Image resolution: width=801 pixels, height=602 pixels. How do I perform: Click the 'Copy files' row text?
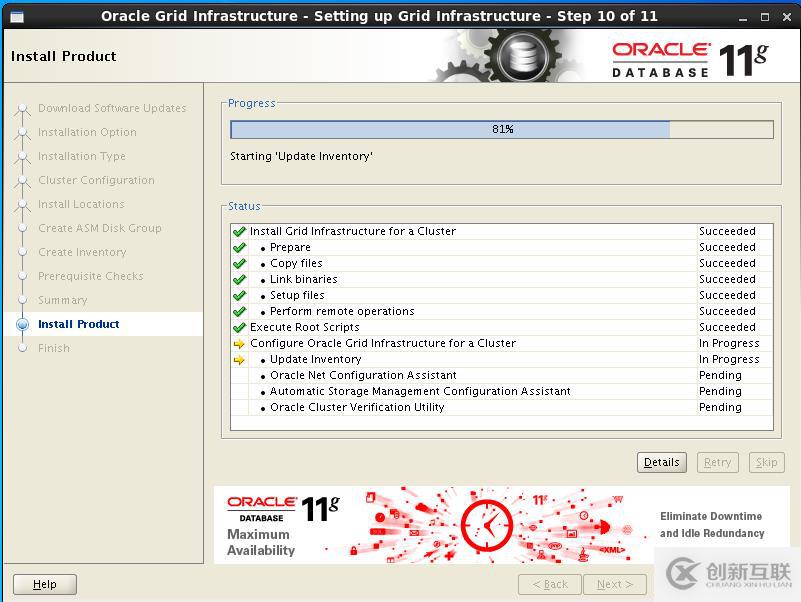296,264
